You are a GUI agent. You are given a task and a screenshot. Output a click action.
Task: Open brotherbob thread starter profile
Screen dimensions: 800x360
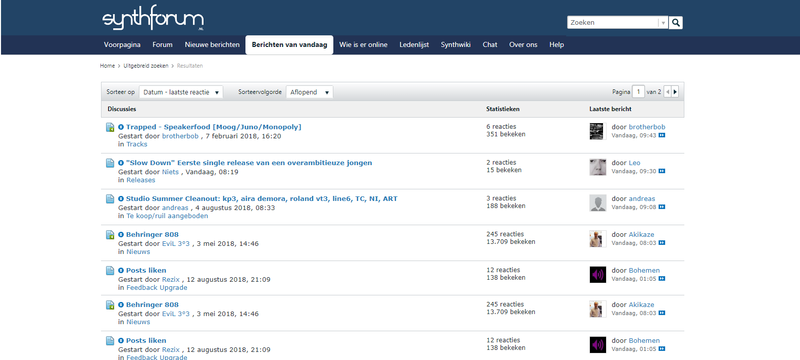pos(180,136)
